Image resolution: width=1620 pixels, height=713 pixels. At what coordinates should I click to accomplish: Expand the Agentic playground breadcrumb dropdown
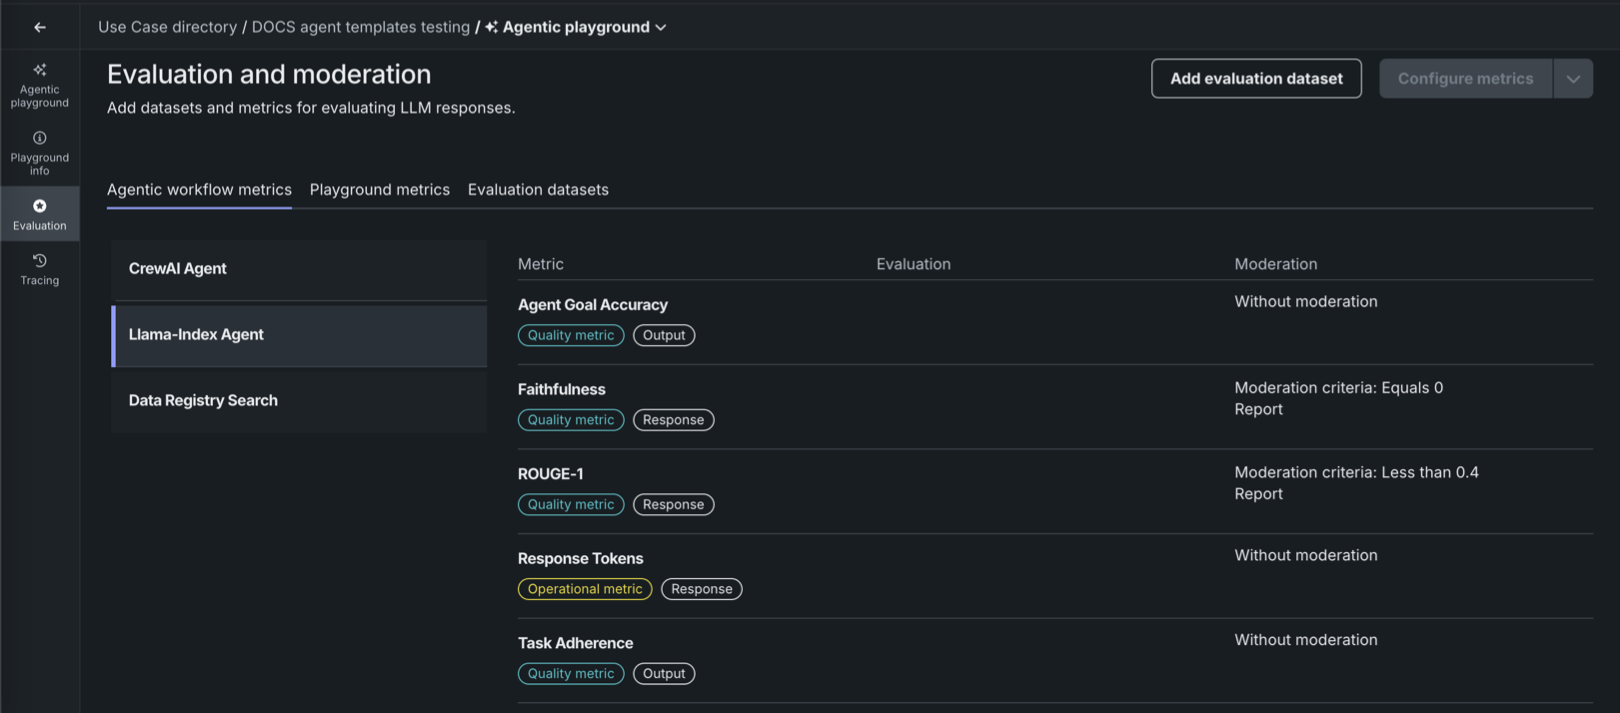tap(661, 27)
